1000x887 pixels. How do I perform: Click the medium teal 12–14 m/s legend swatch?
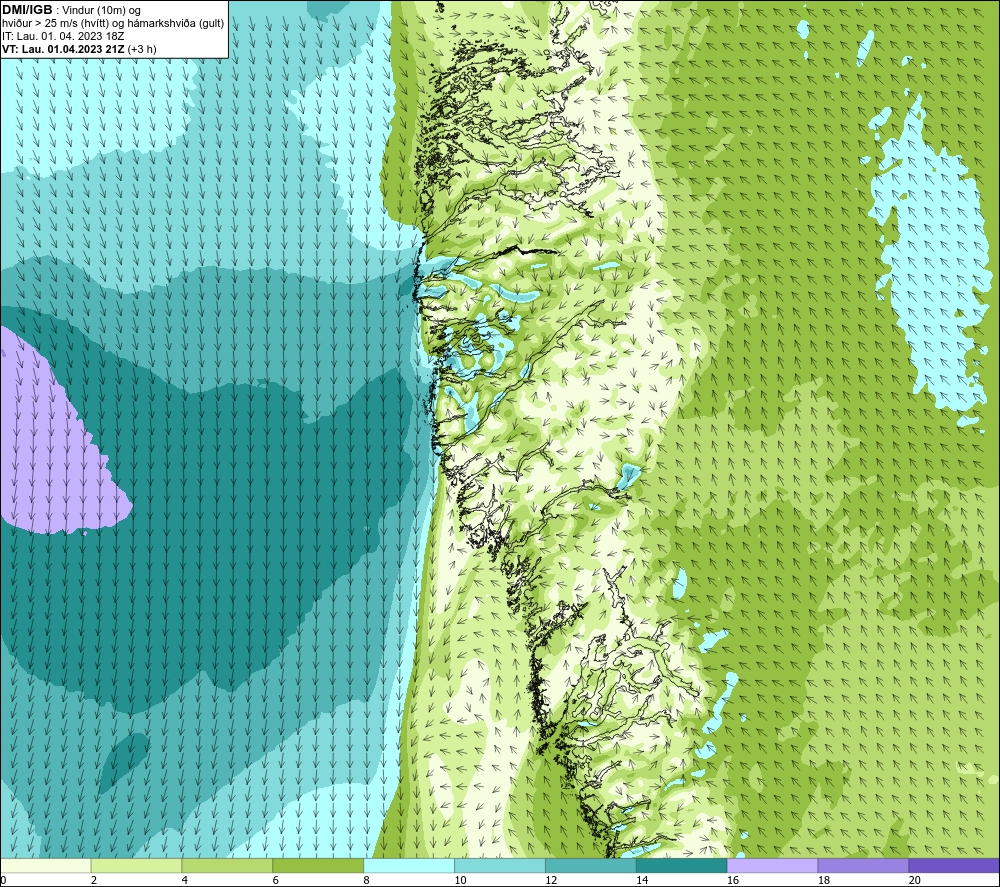coord(591,865)
